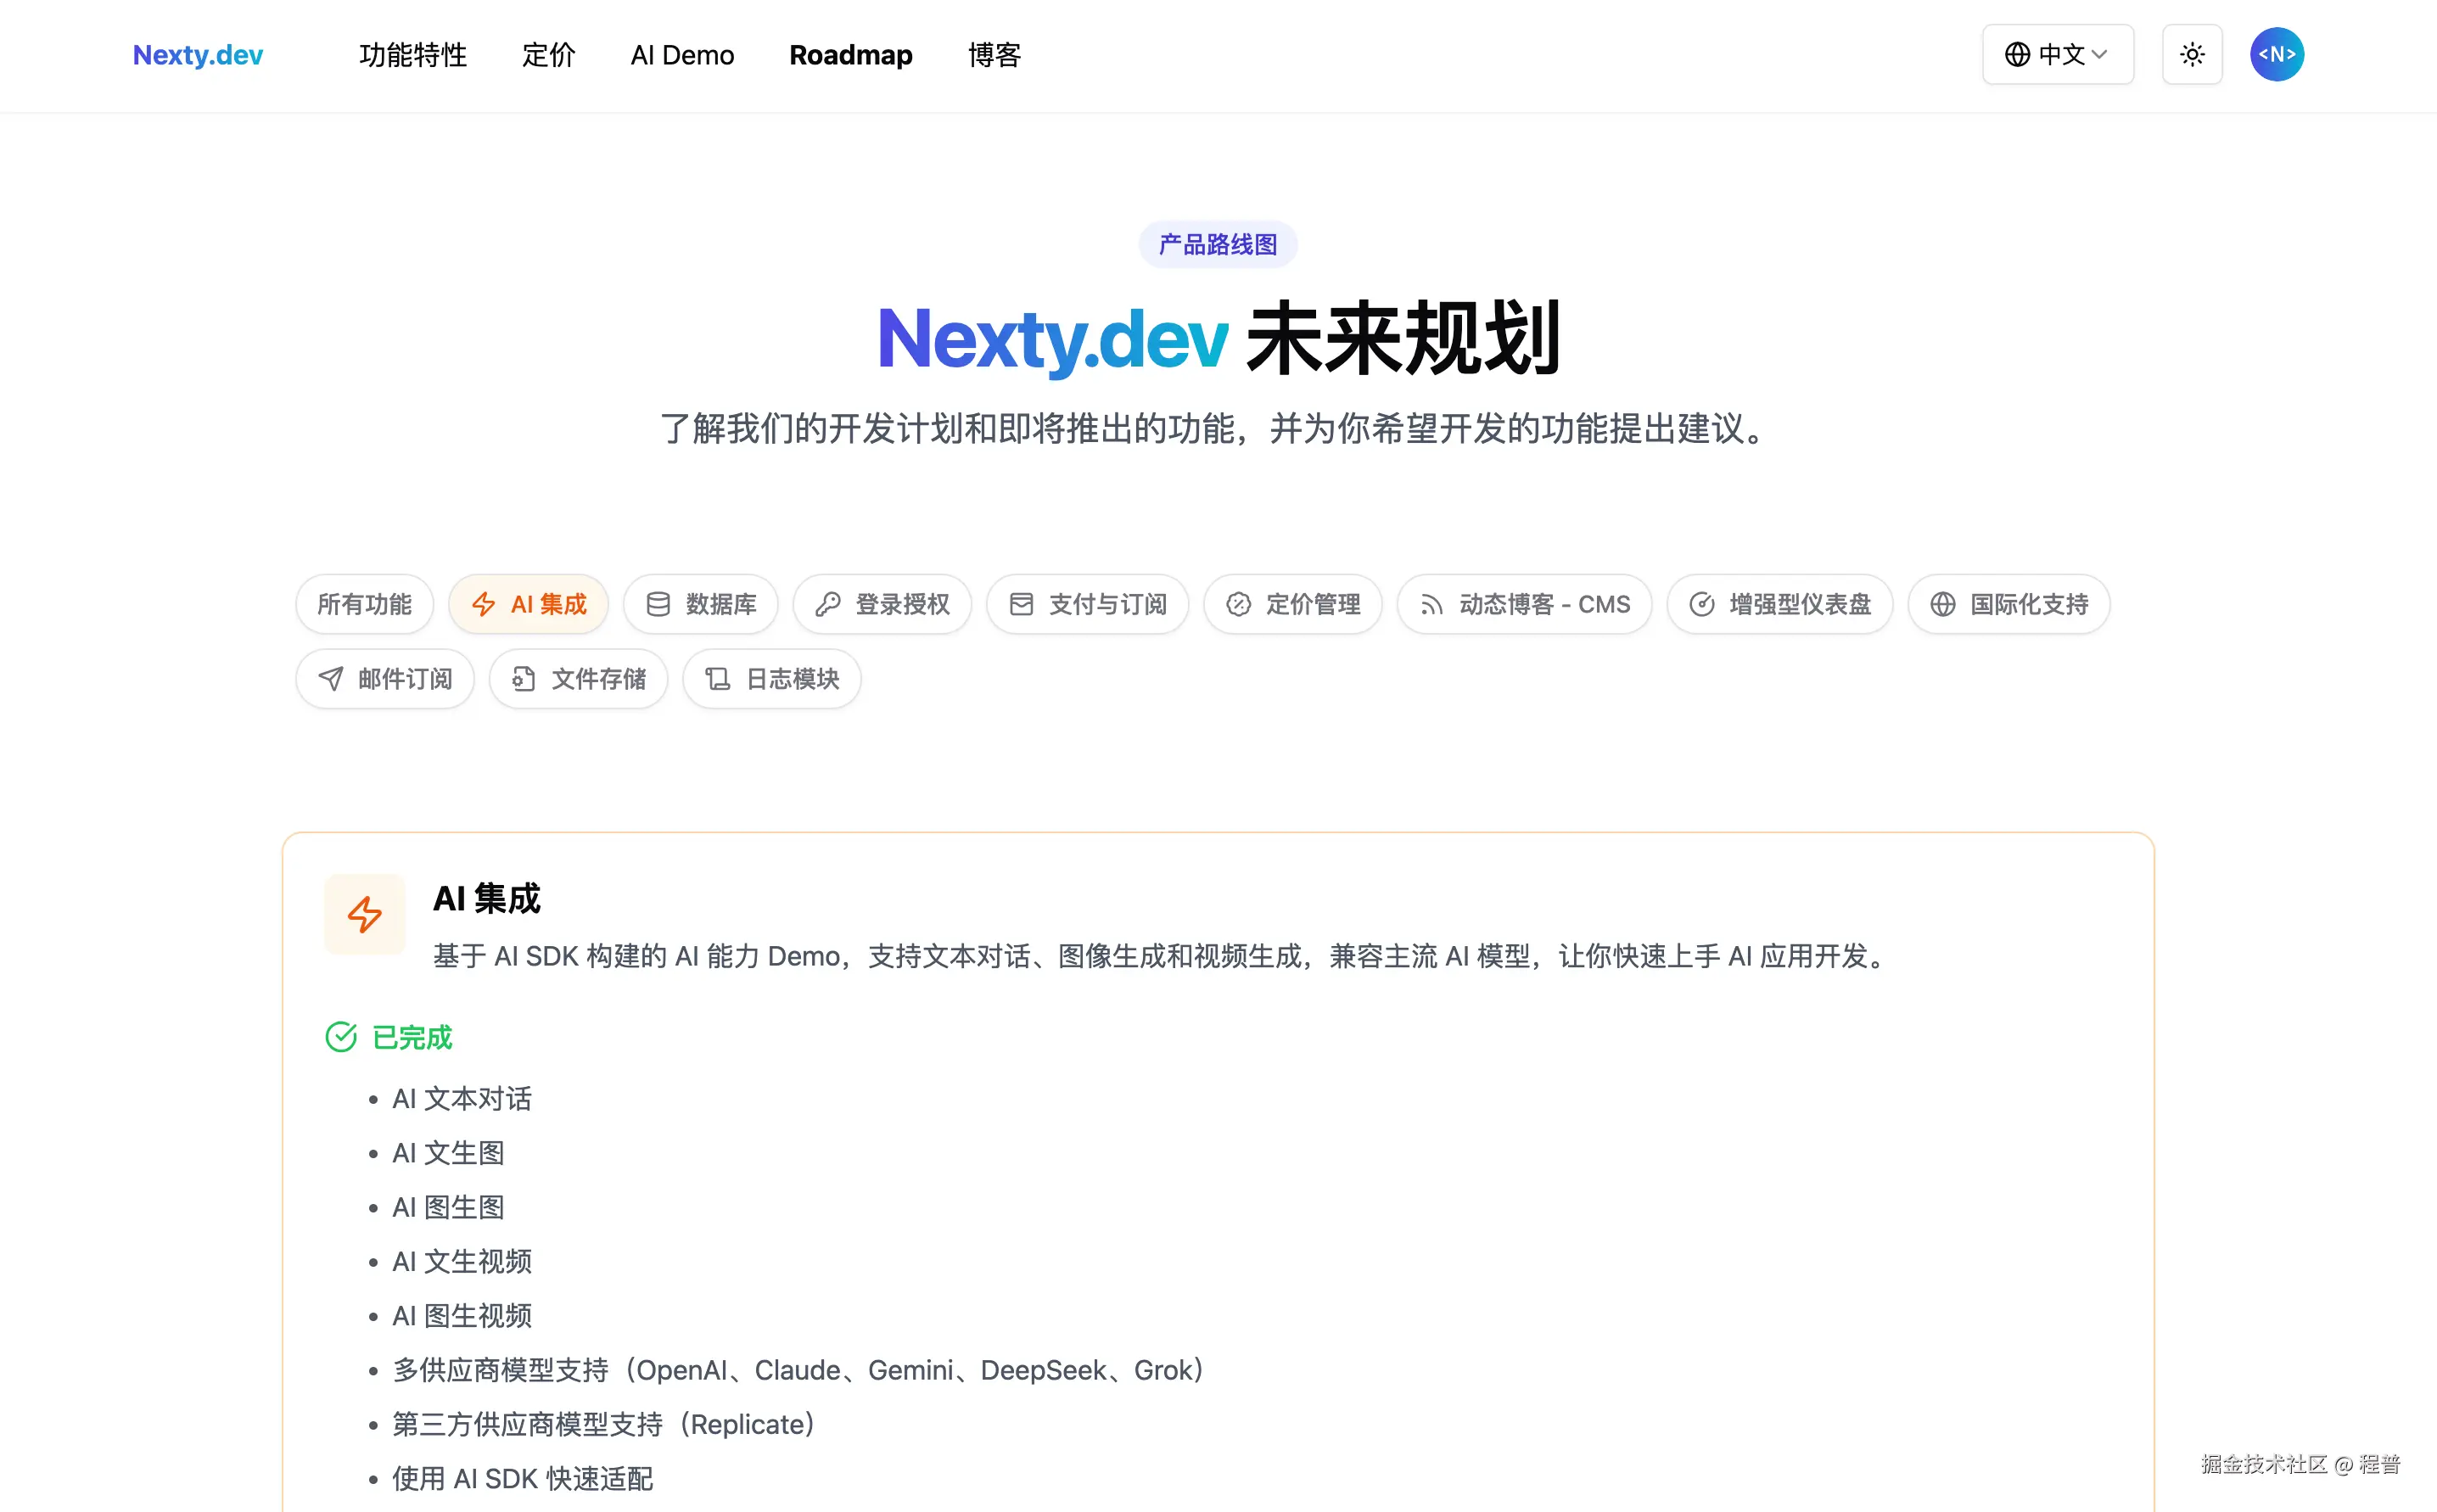Screen dimensions: 2437x1512
Task: Show 所有功能 all features filter
Action: [364, 604]
